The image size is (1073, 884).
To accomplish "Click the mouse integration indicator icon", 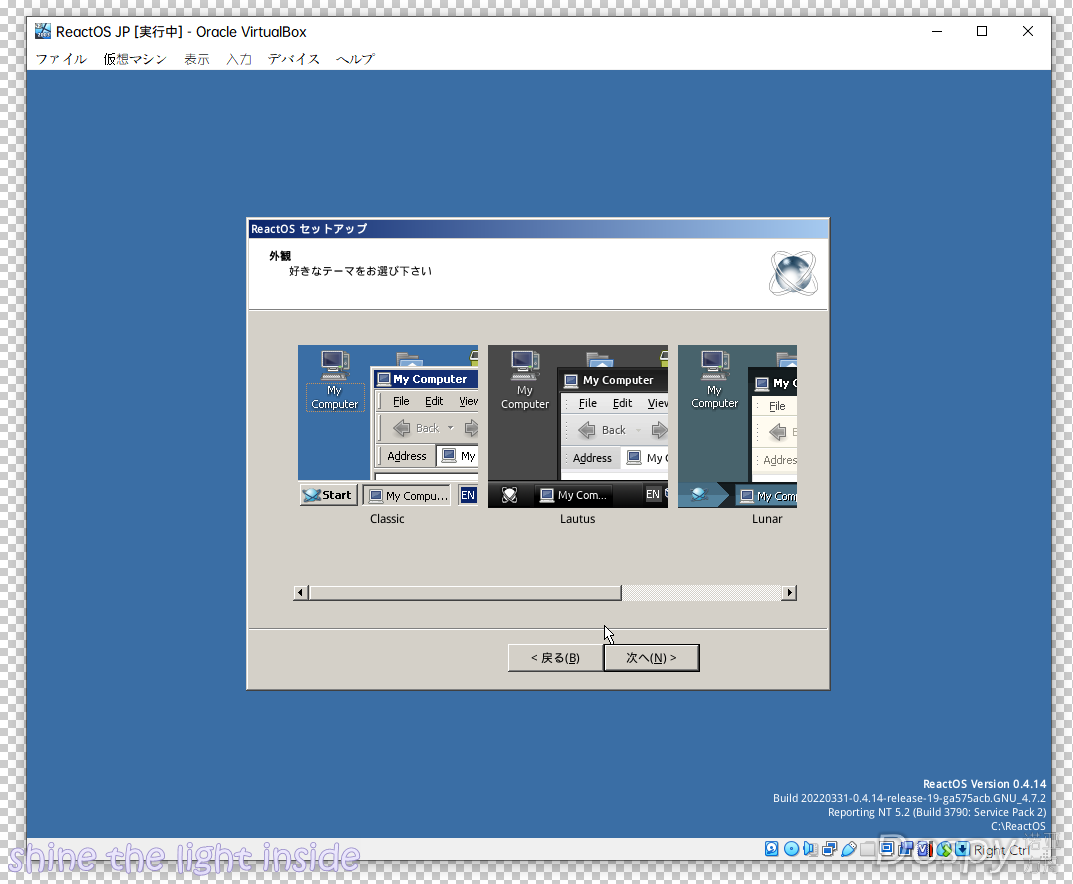I will 944,849.
